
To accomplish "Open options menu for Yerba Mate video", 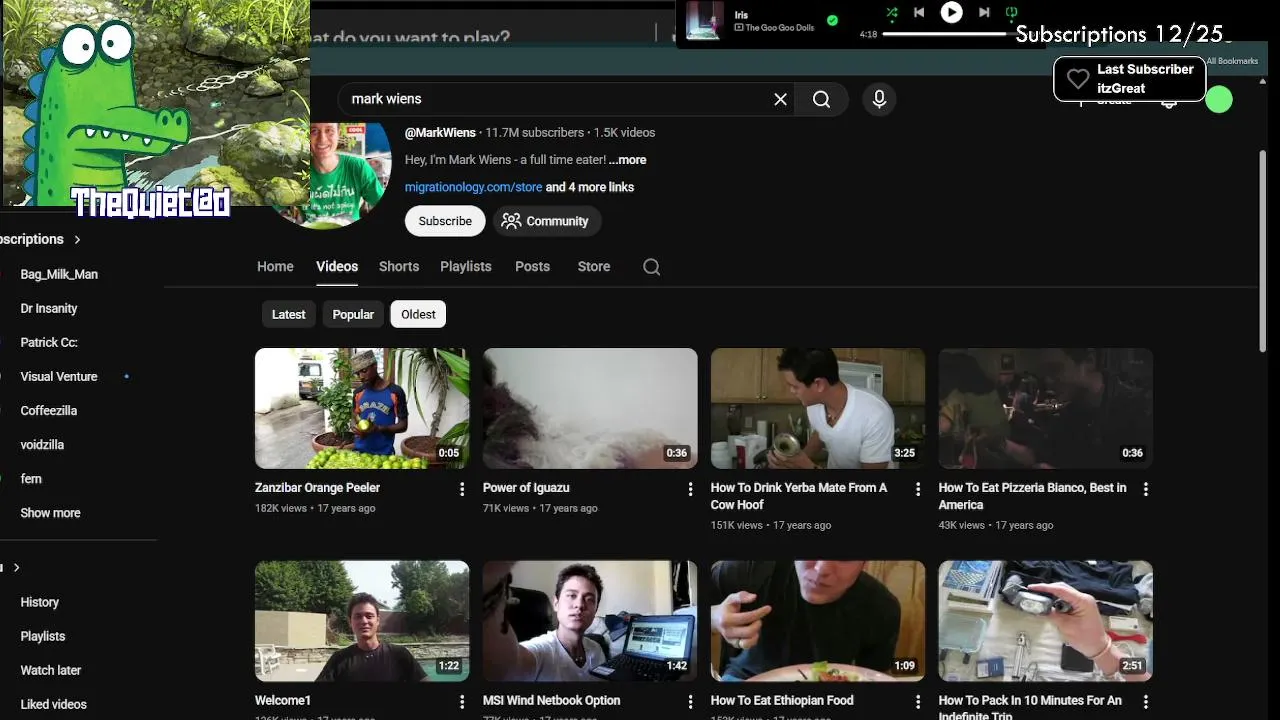I will [x=918, y=489].
